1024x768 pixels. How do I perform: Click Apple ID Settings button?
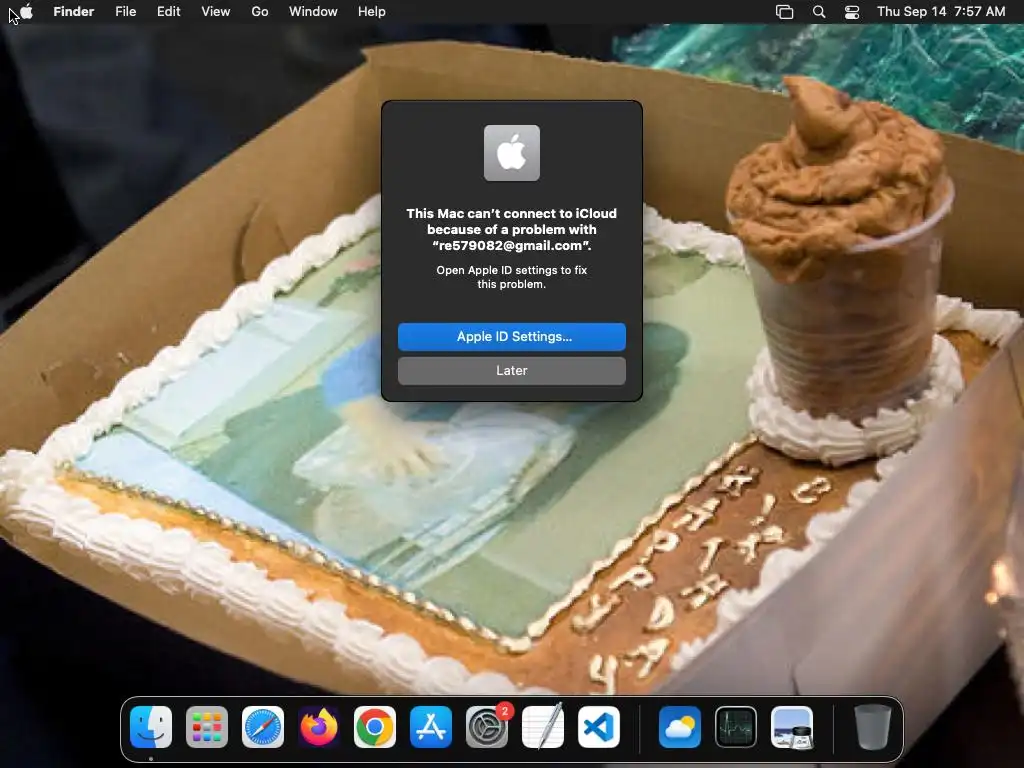click(x=511, y=336)
